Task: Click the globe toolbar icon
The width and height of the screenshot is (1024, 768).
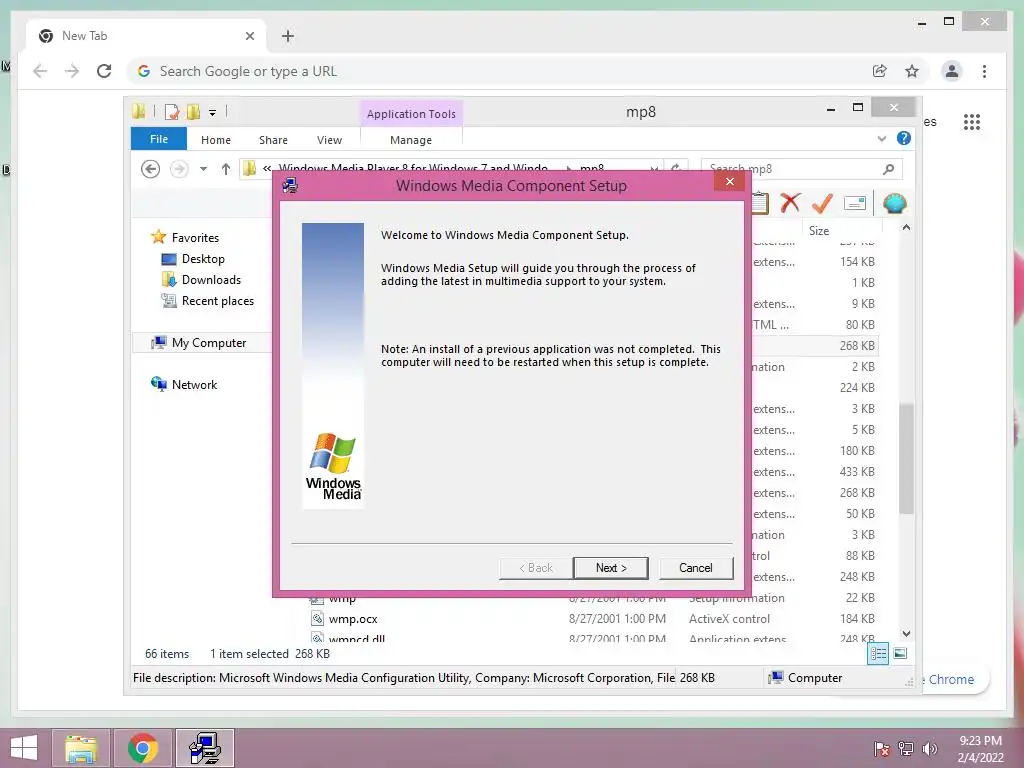Action: (894, 203)
